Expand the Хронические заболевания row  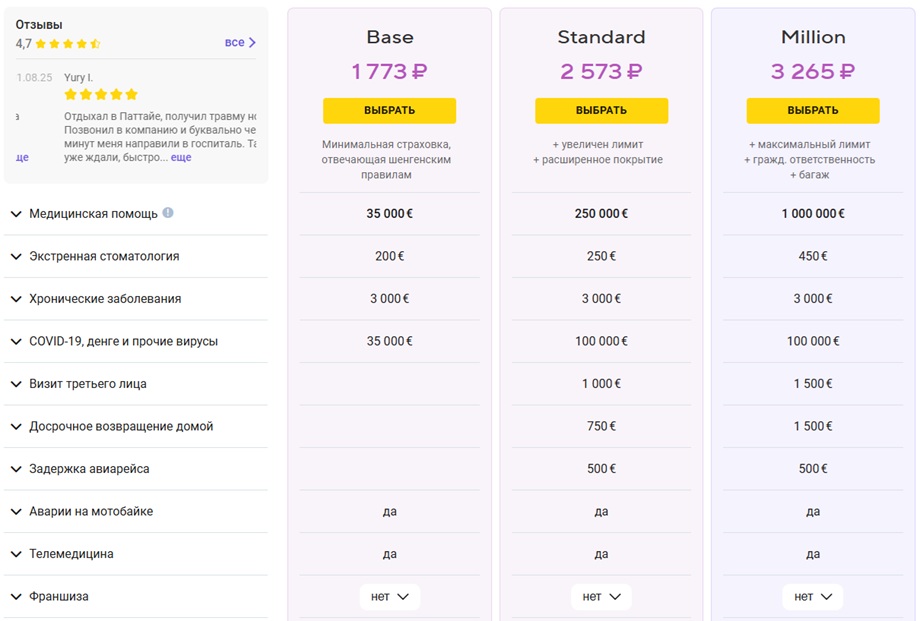coord(136,299)
